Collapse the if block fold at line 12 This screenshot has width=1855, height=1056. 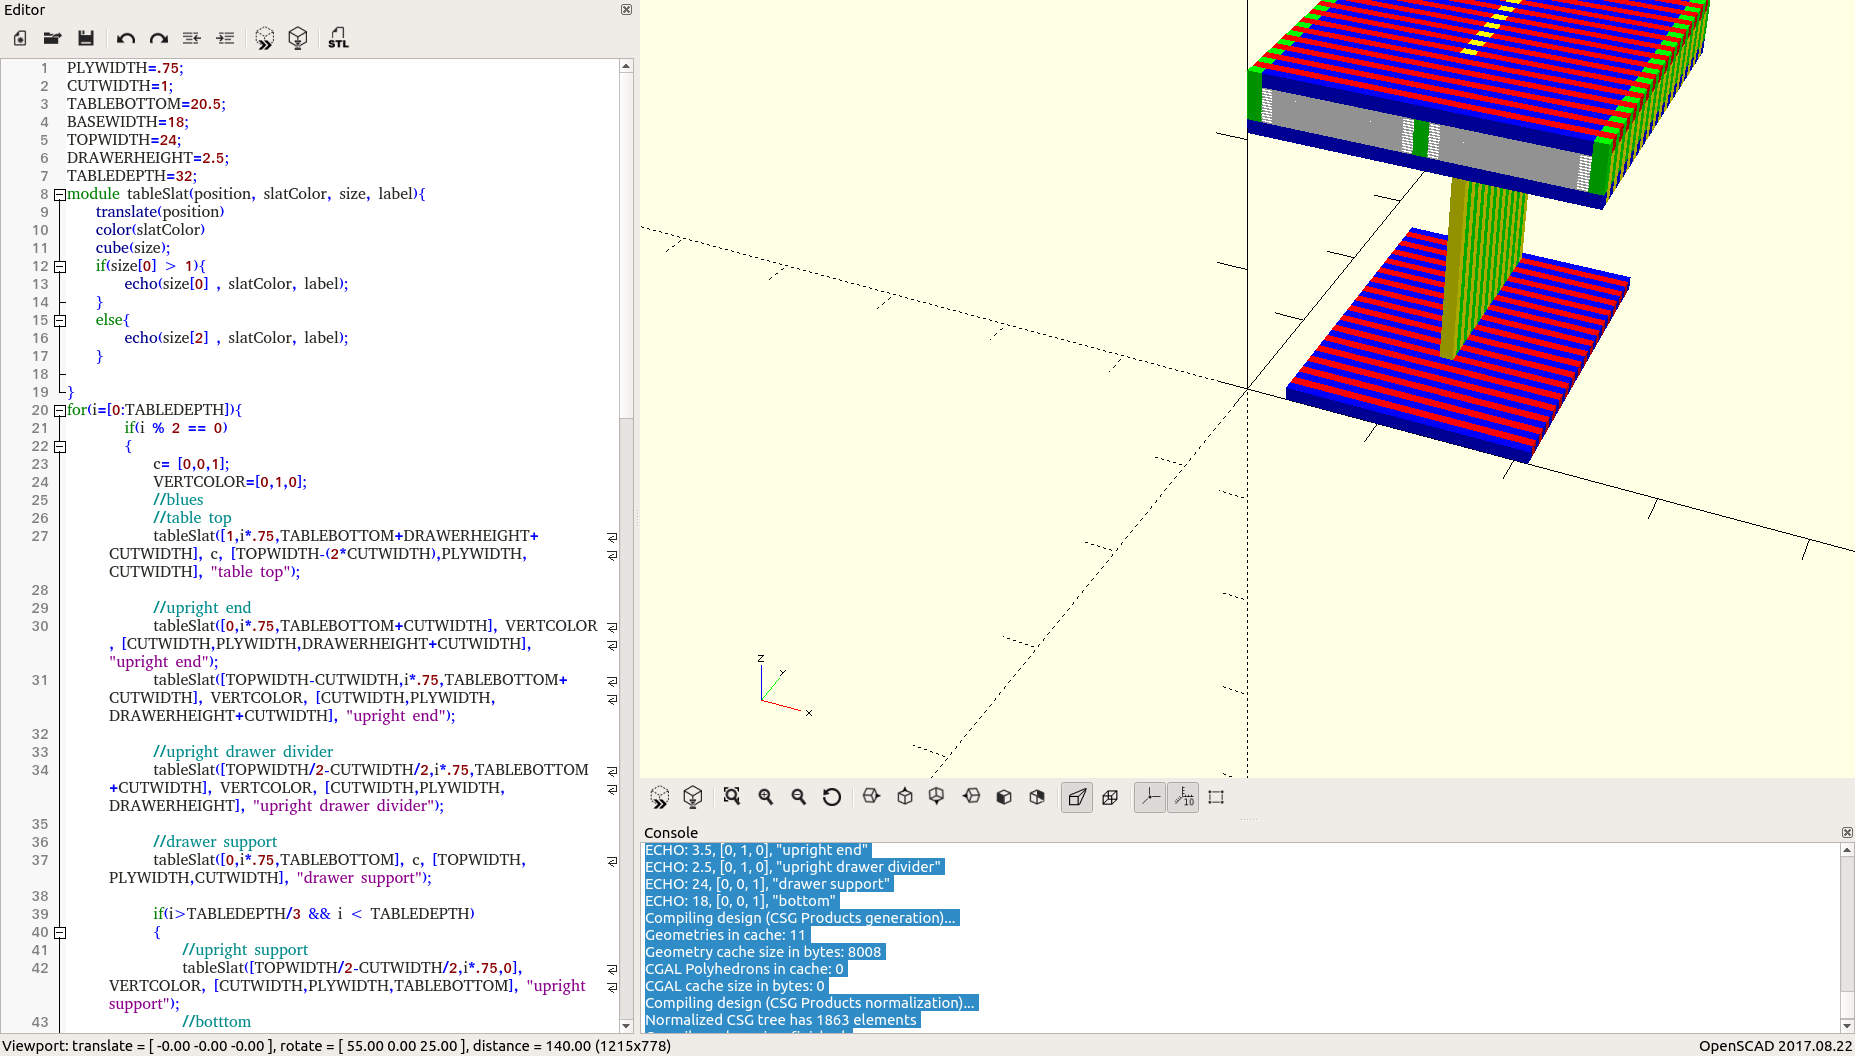point(60,267)
